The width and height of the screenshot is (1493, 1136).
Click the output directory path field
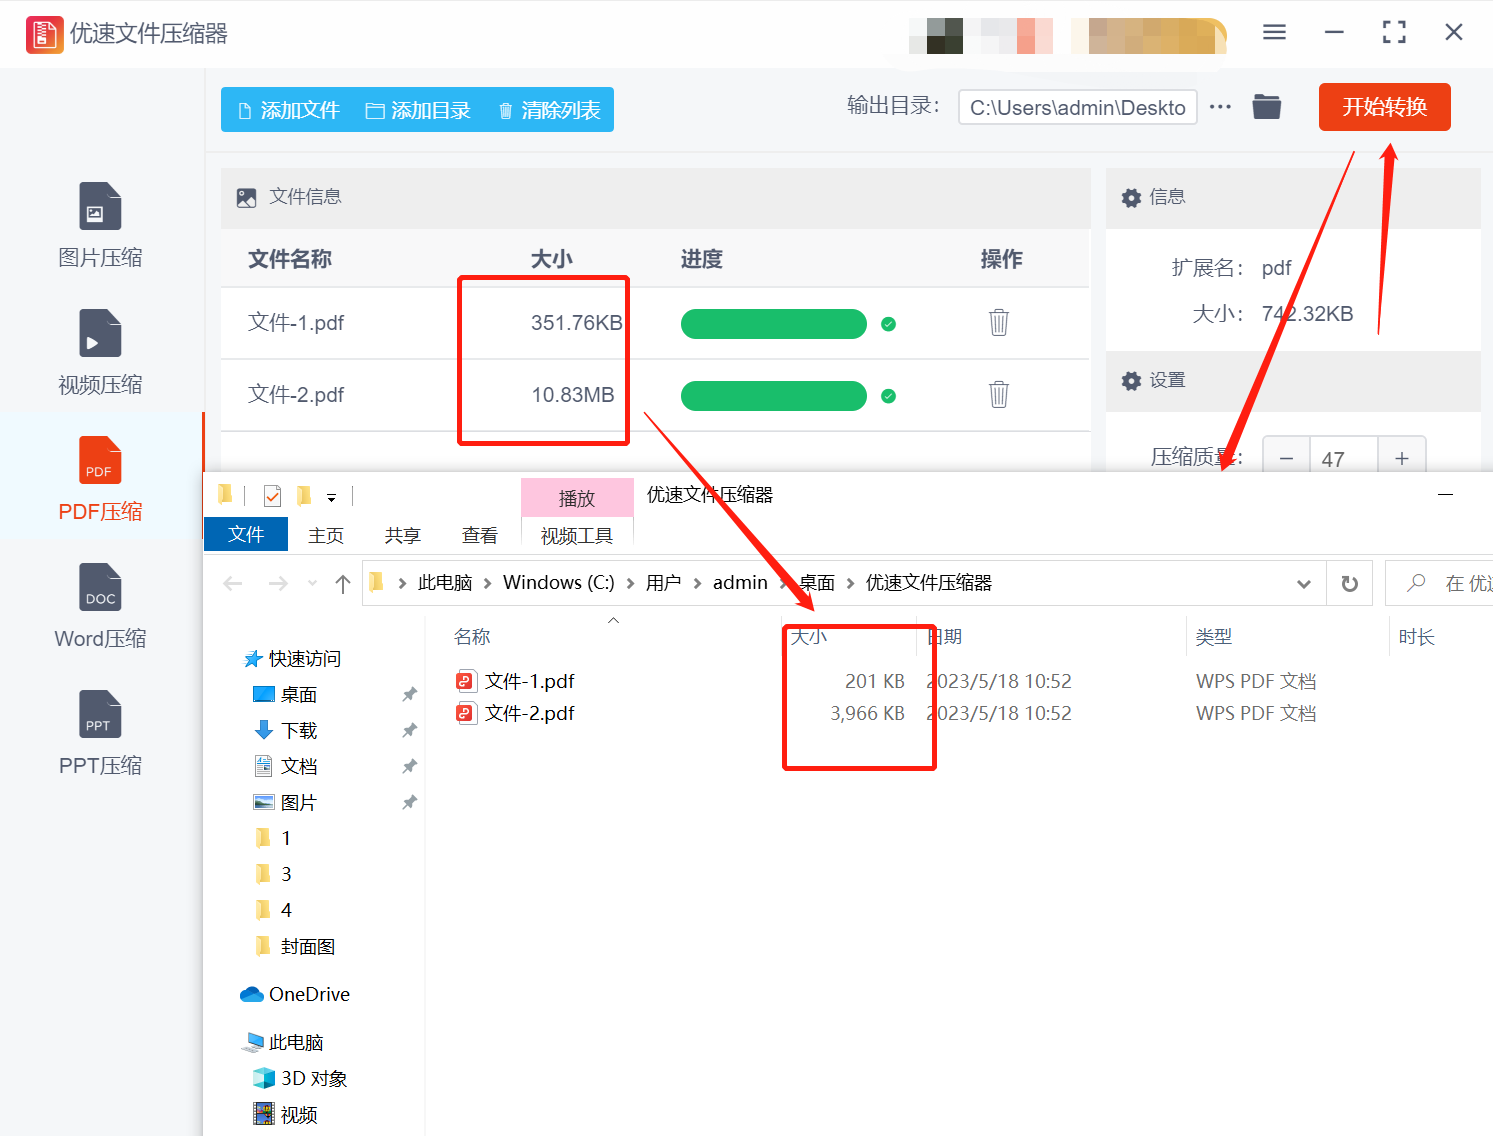pos(1078,108)
